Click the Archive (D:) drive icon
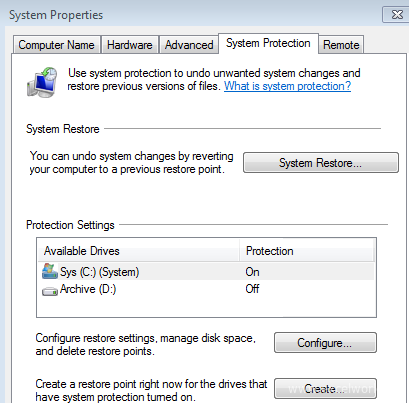This screenshot has height=403, width=409. coord(50,291)
